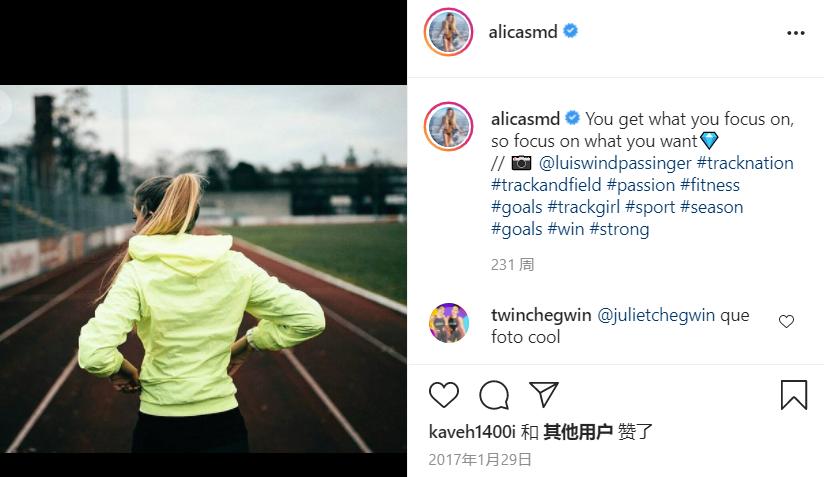This screenshot has width=824, height=477.
Task: Share post via paper plane icon
Action: tap(543, 394)
